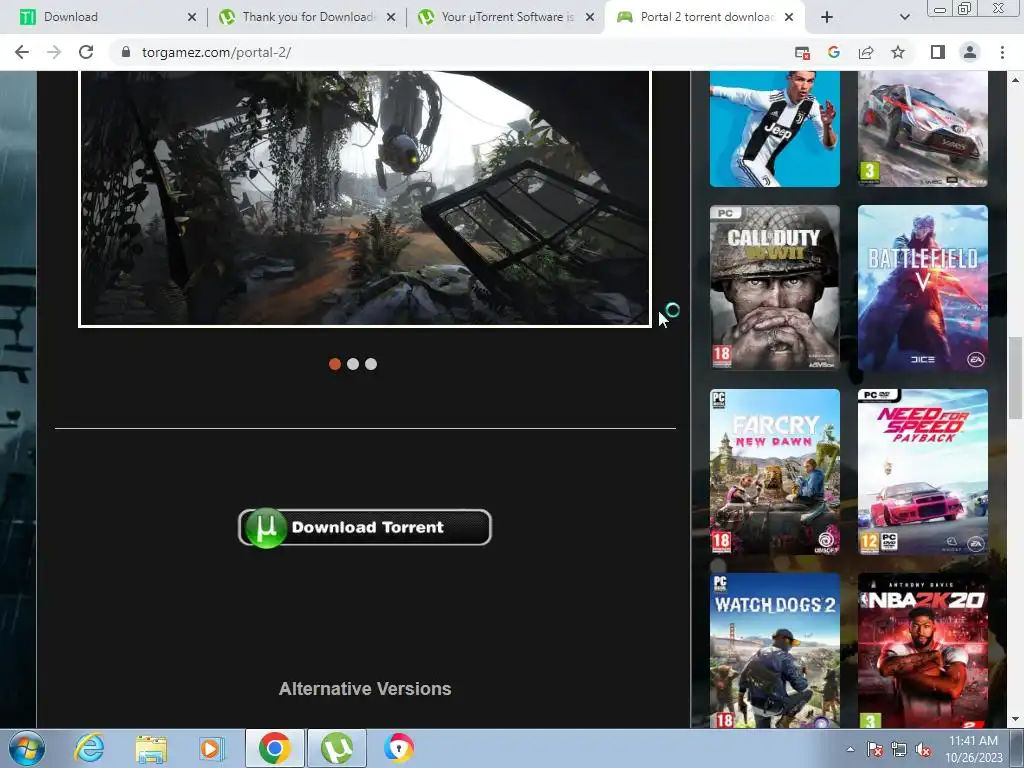
Task: Open the Call of Duty WWII cover
Action: pos(775,288)
